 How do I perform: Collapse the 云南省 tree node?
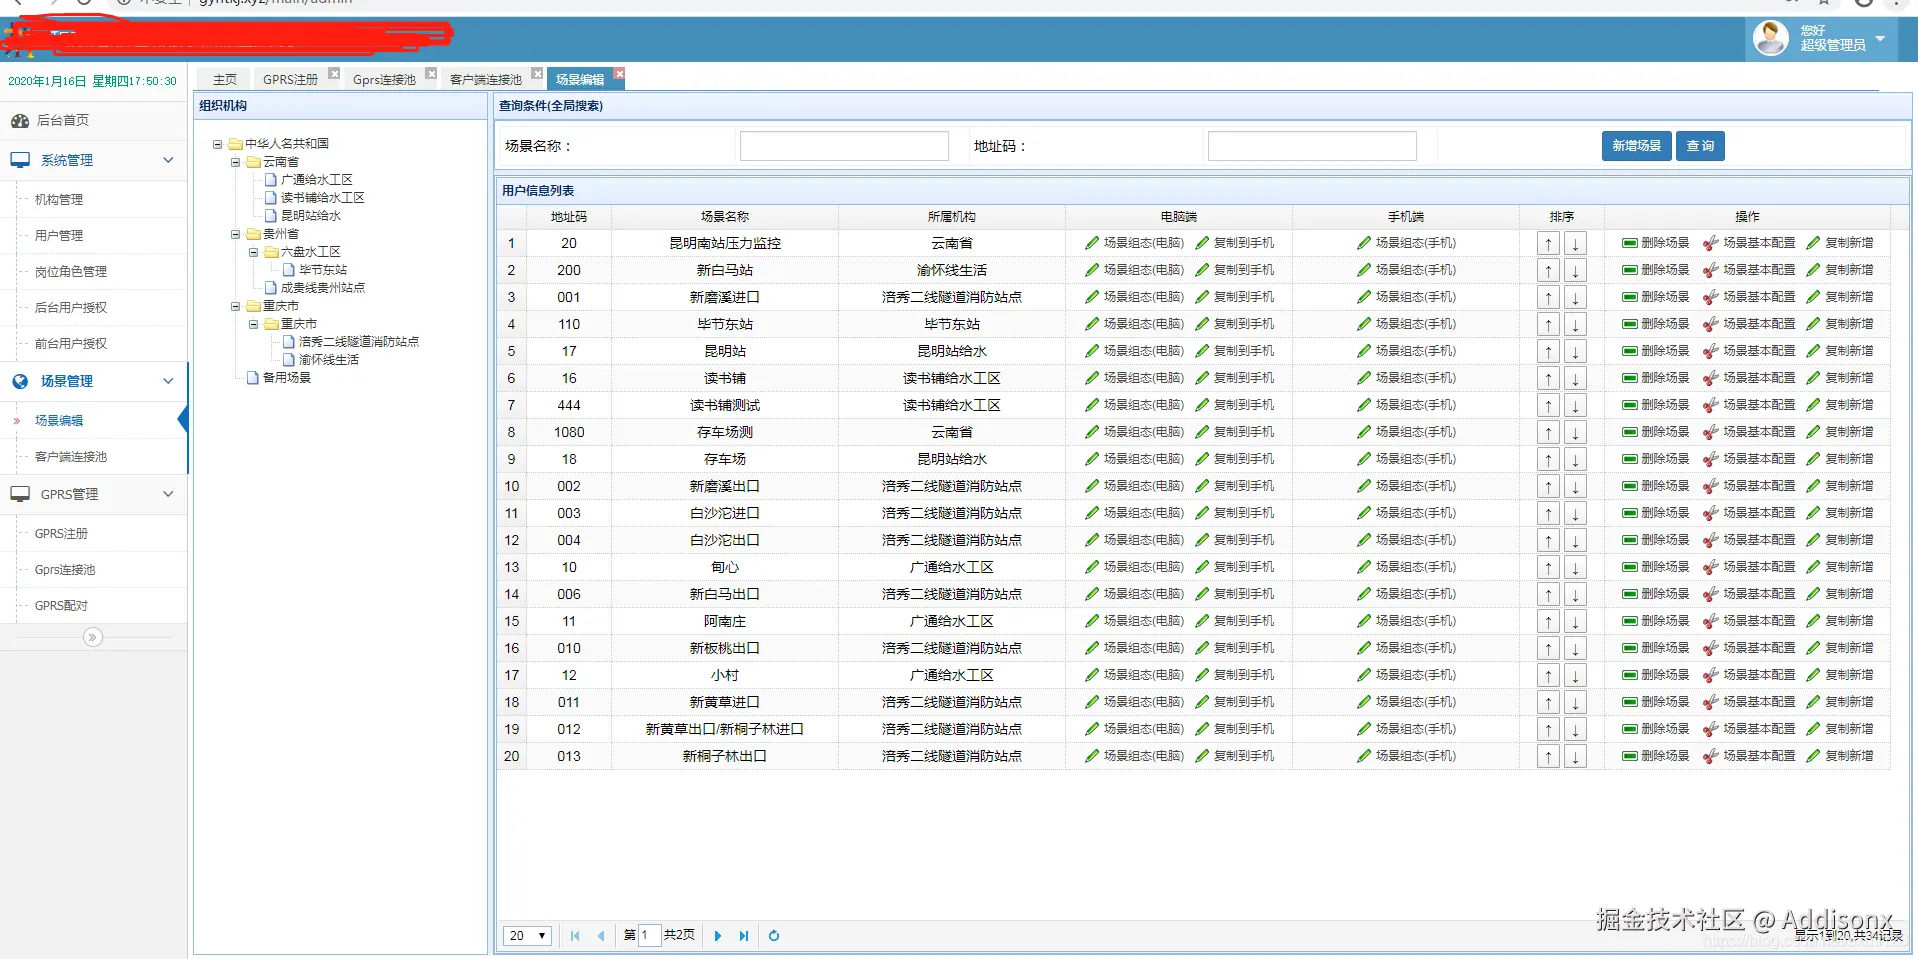236,162
